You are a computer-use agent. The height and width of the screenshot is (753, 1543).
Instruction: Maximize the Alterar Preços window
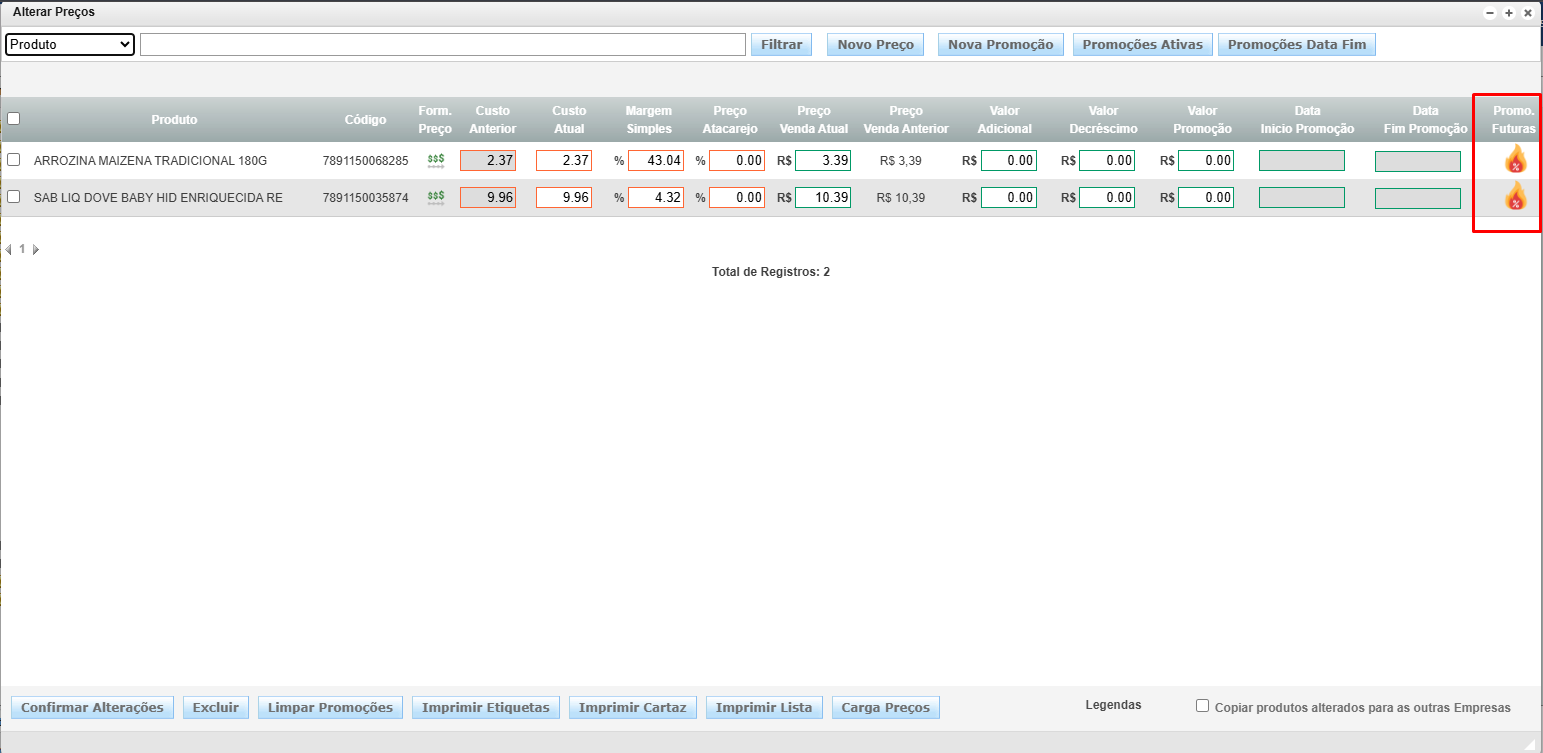tap(1509, 13)
